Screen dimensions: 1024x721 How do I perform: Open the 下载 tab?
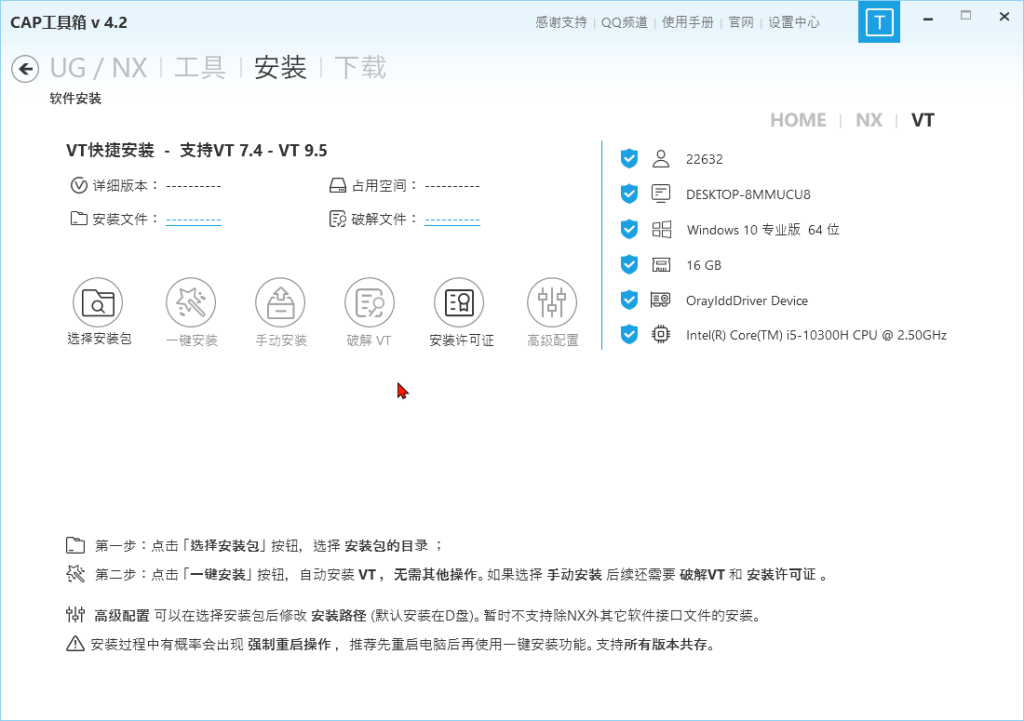click(360, 68)
